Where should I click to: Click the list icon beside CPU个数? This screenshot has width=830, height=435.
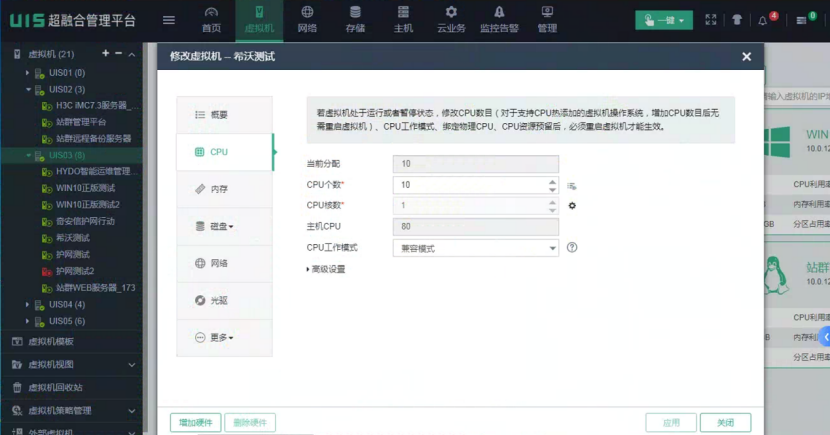tap(573, 185)
